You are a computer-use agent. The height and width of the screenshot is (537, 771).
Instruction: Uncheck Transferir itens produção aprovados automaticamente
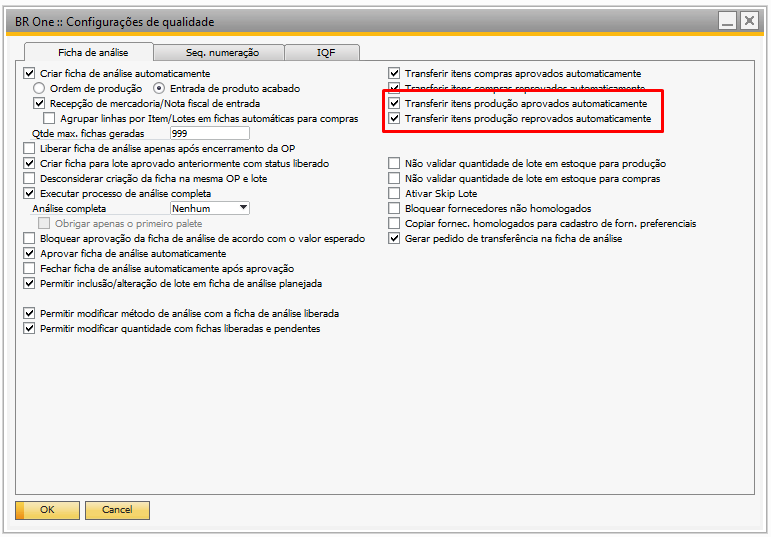[394, 103]
